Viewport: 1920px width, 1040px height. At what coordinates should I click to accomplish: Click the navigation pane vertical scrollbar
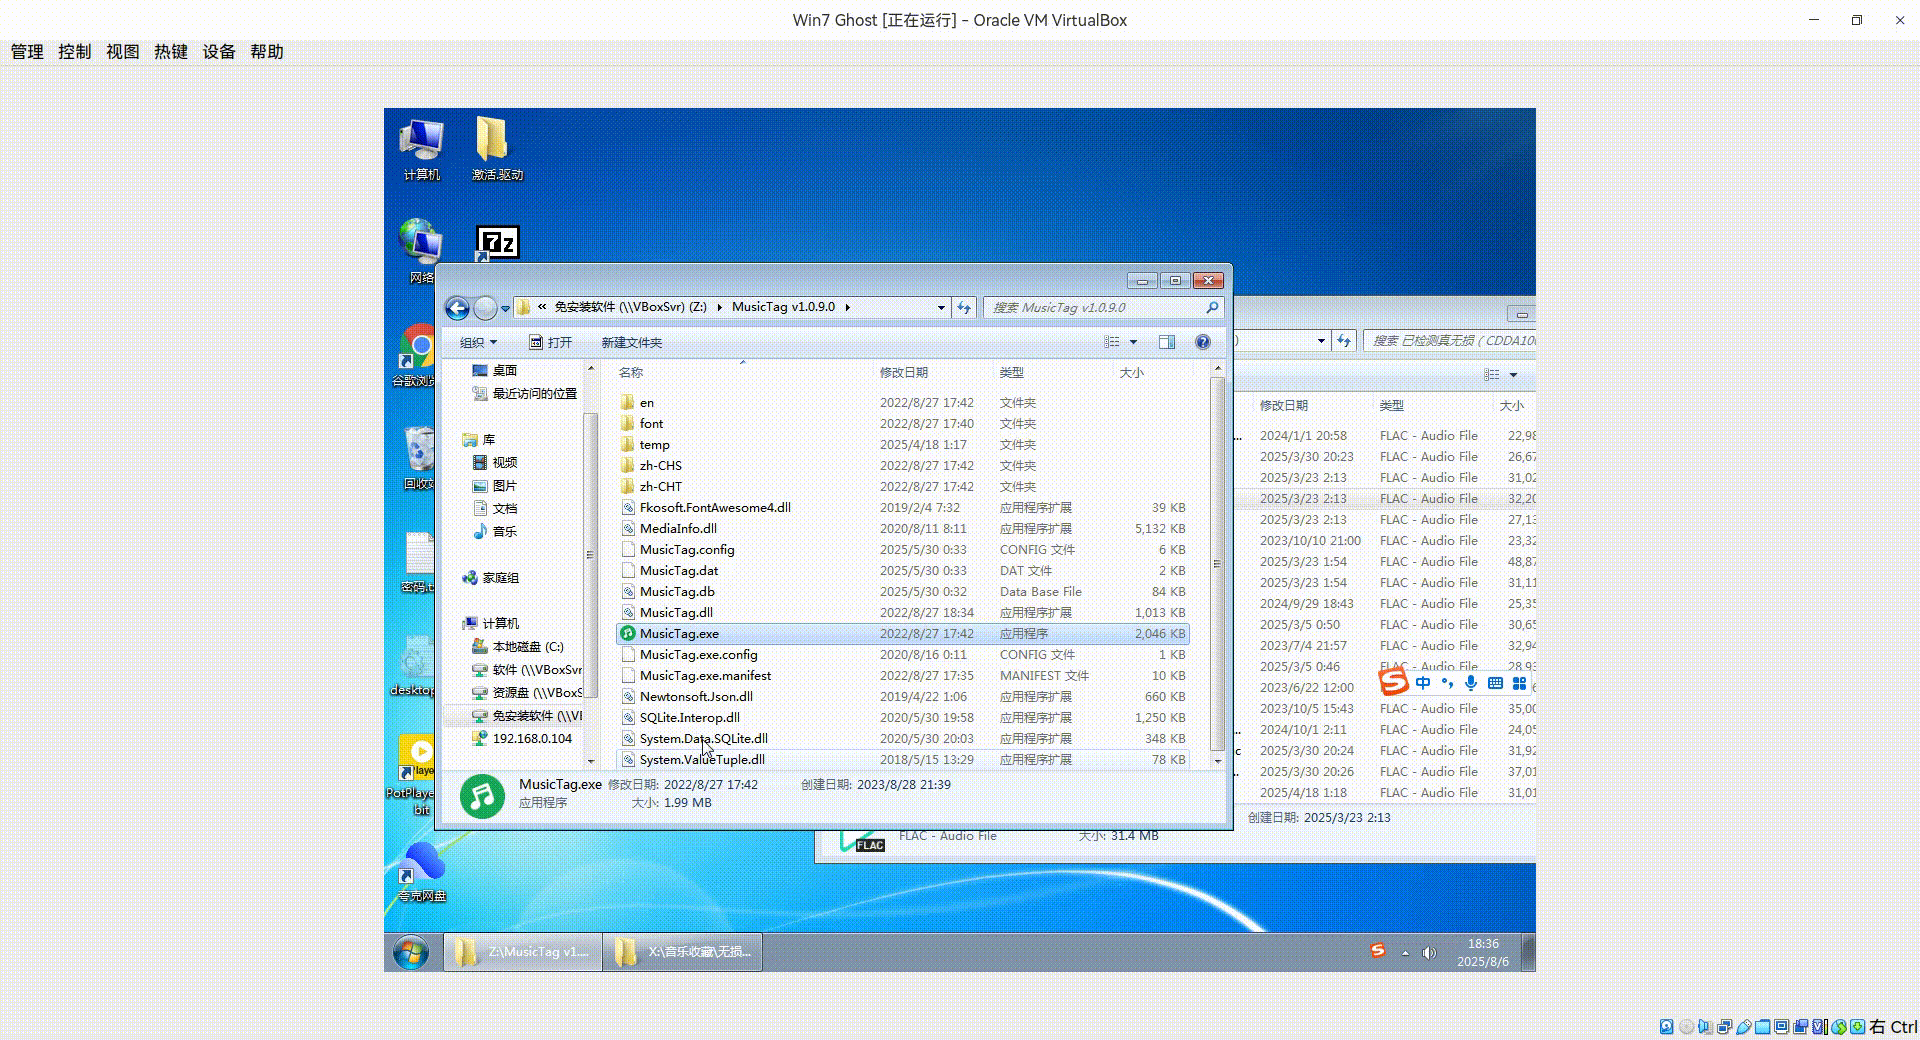coord(590,555)
